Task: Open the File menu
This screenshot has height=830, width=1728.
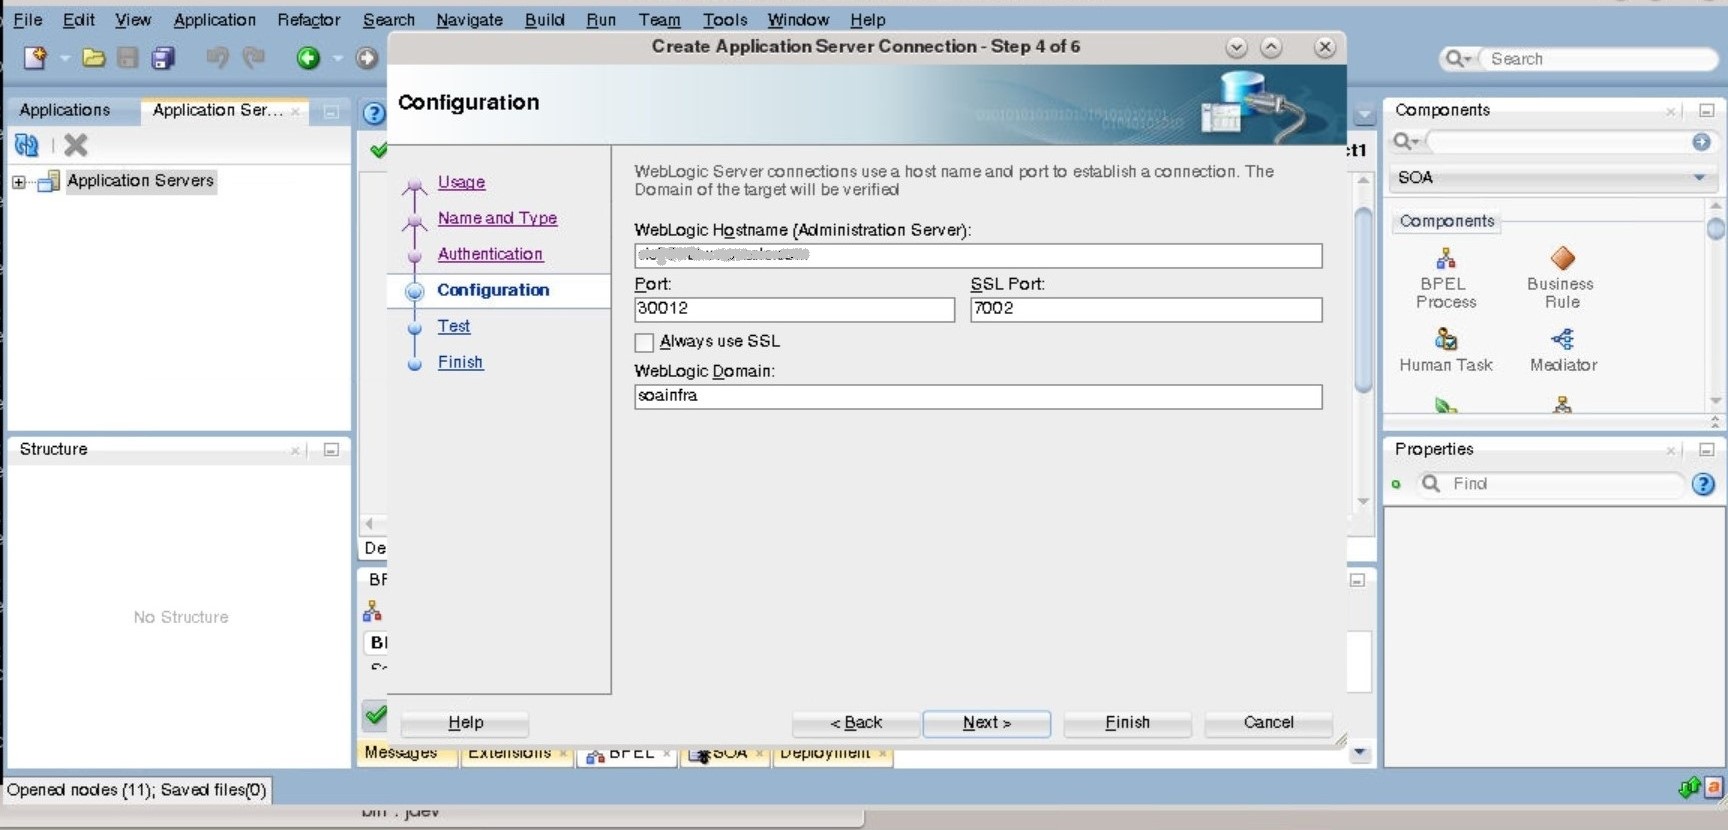Action: 27,20
